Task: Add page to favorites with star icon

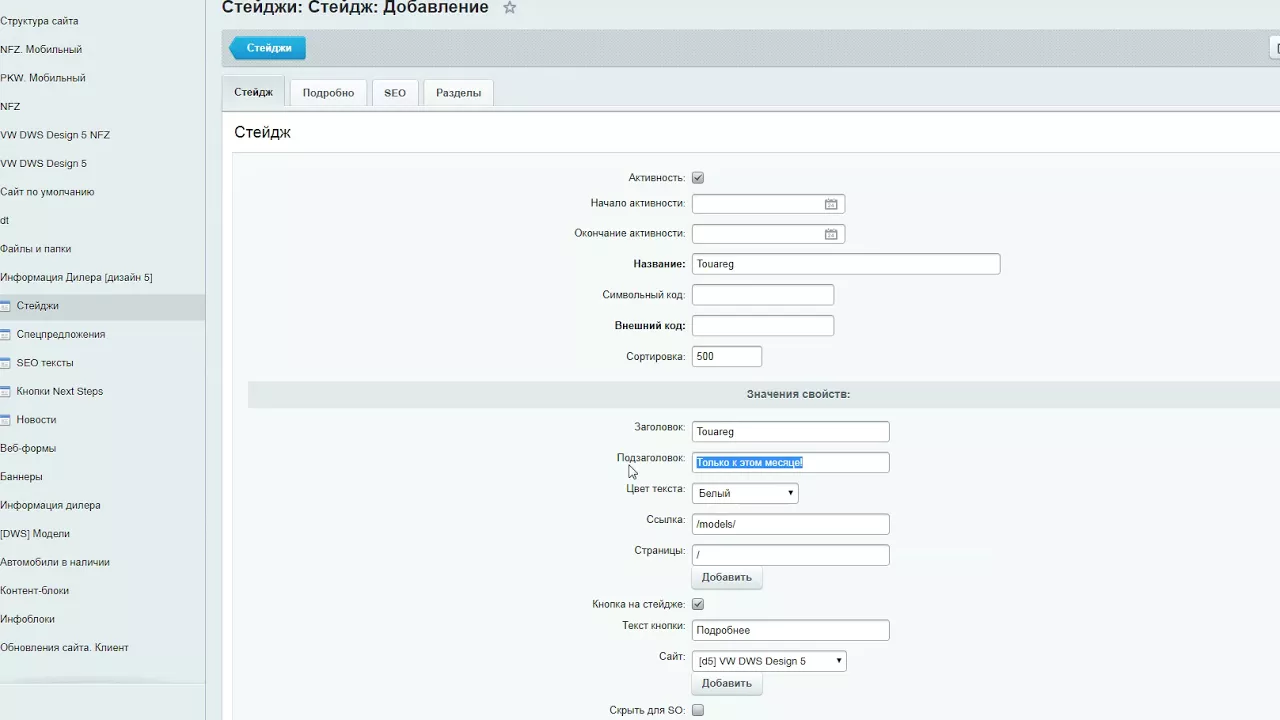Action: (510, 8)
